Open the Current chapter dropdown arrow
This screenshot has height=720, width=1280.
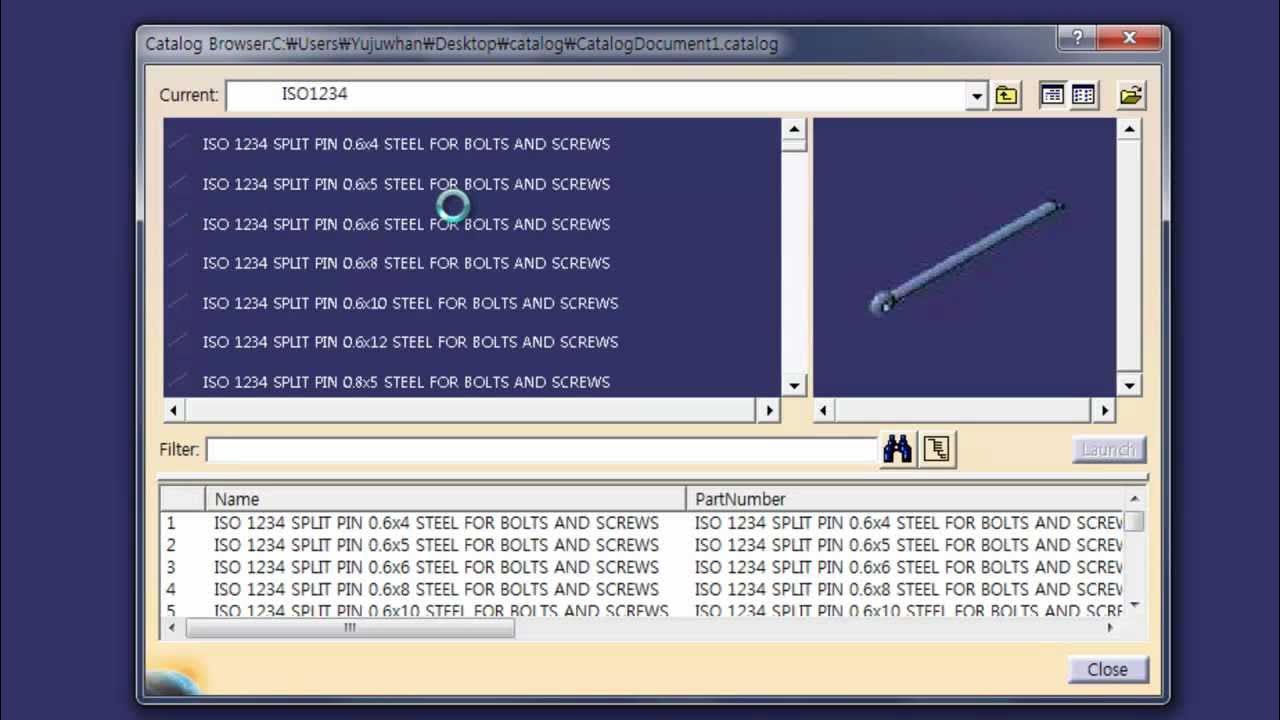tap(977, 96)
